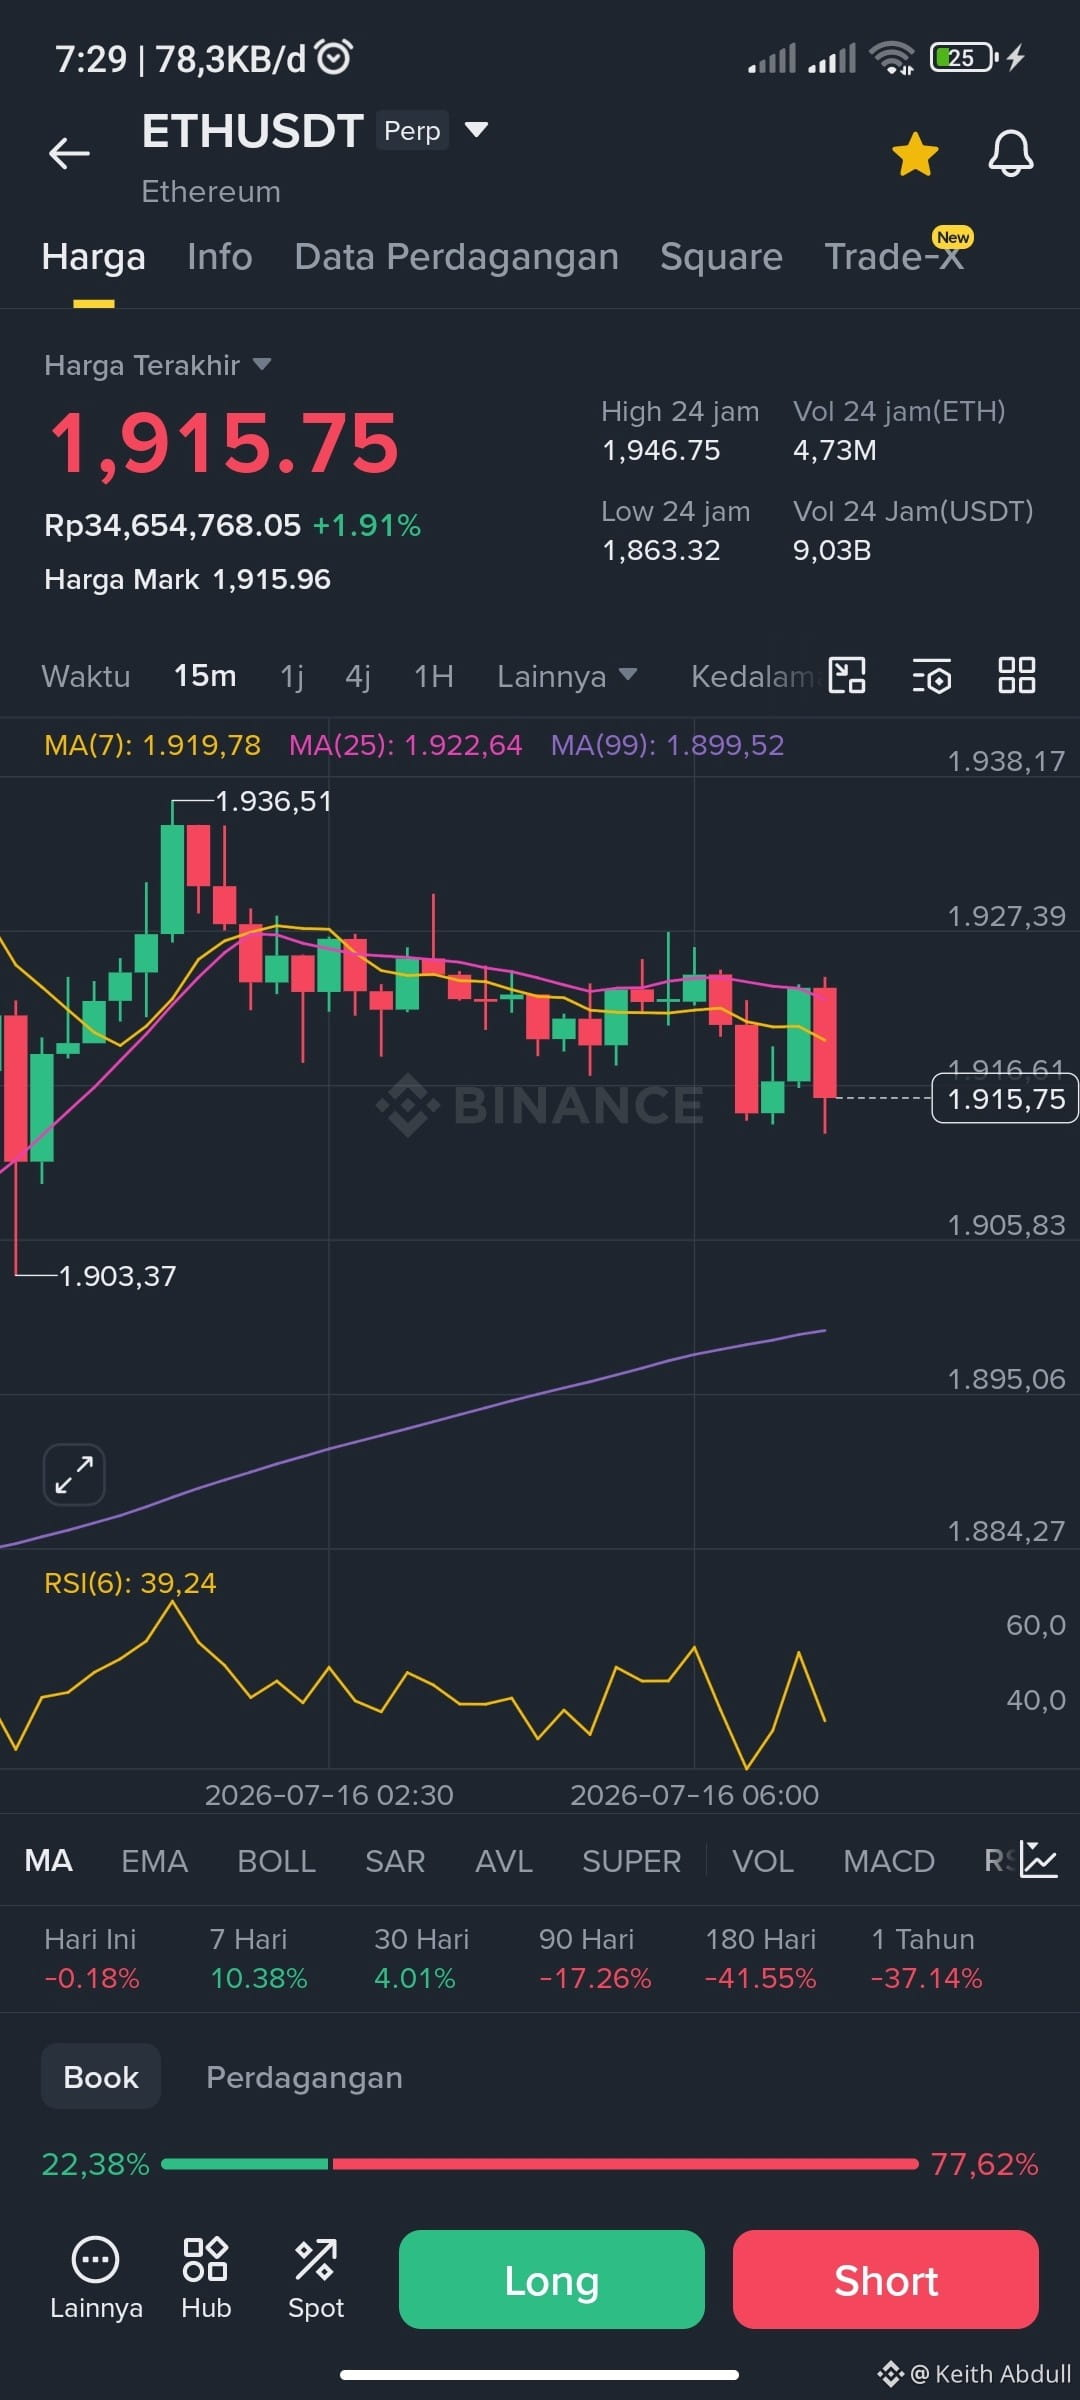Tap the 7 Hari 10.38% change
The width and height of the screenshot is (1080, 2400).
(258, 1958)
